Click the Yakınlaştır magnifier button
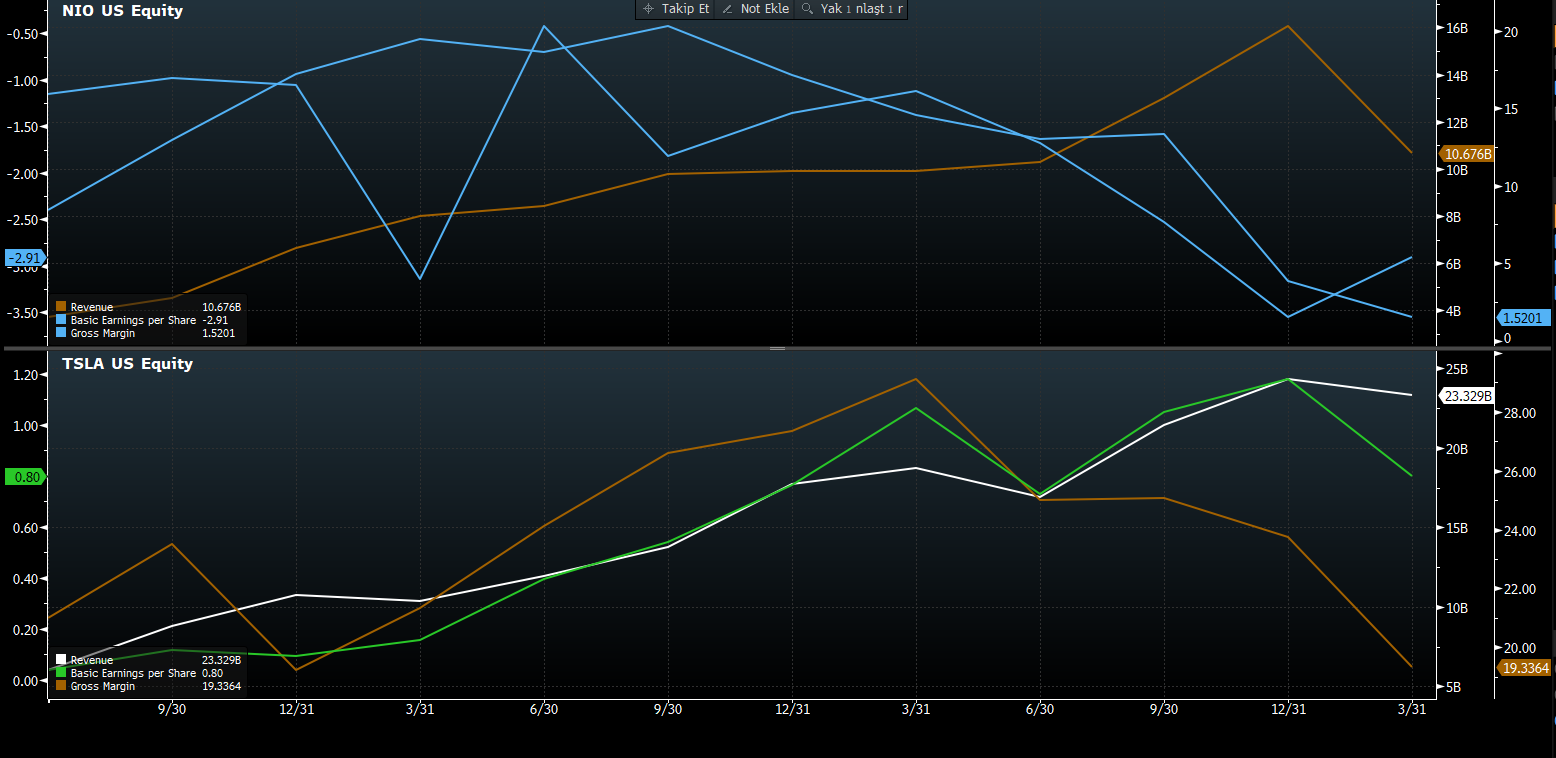The height and width of the screenshot is (758, 1556). 851,9
